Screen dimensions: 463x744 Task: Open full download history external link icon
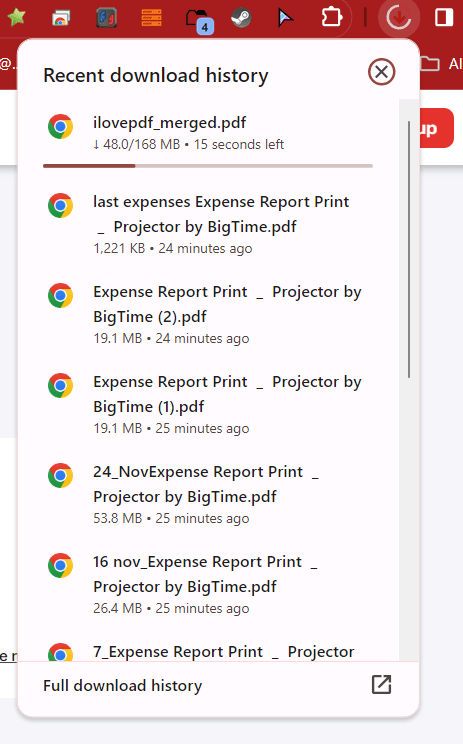tap(381, 684)
